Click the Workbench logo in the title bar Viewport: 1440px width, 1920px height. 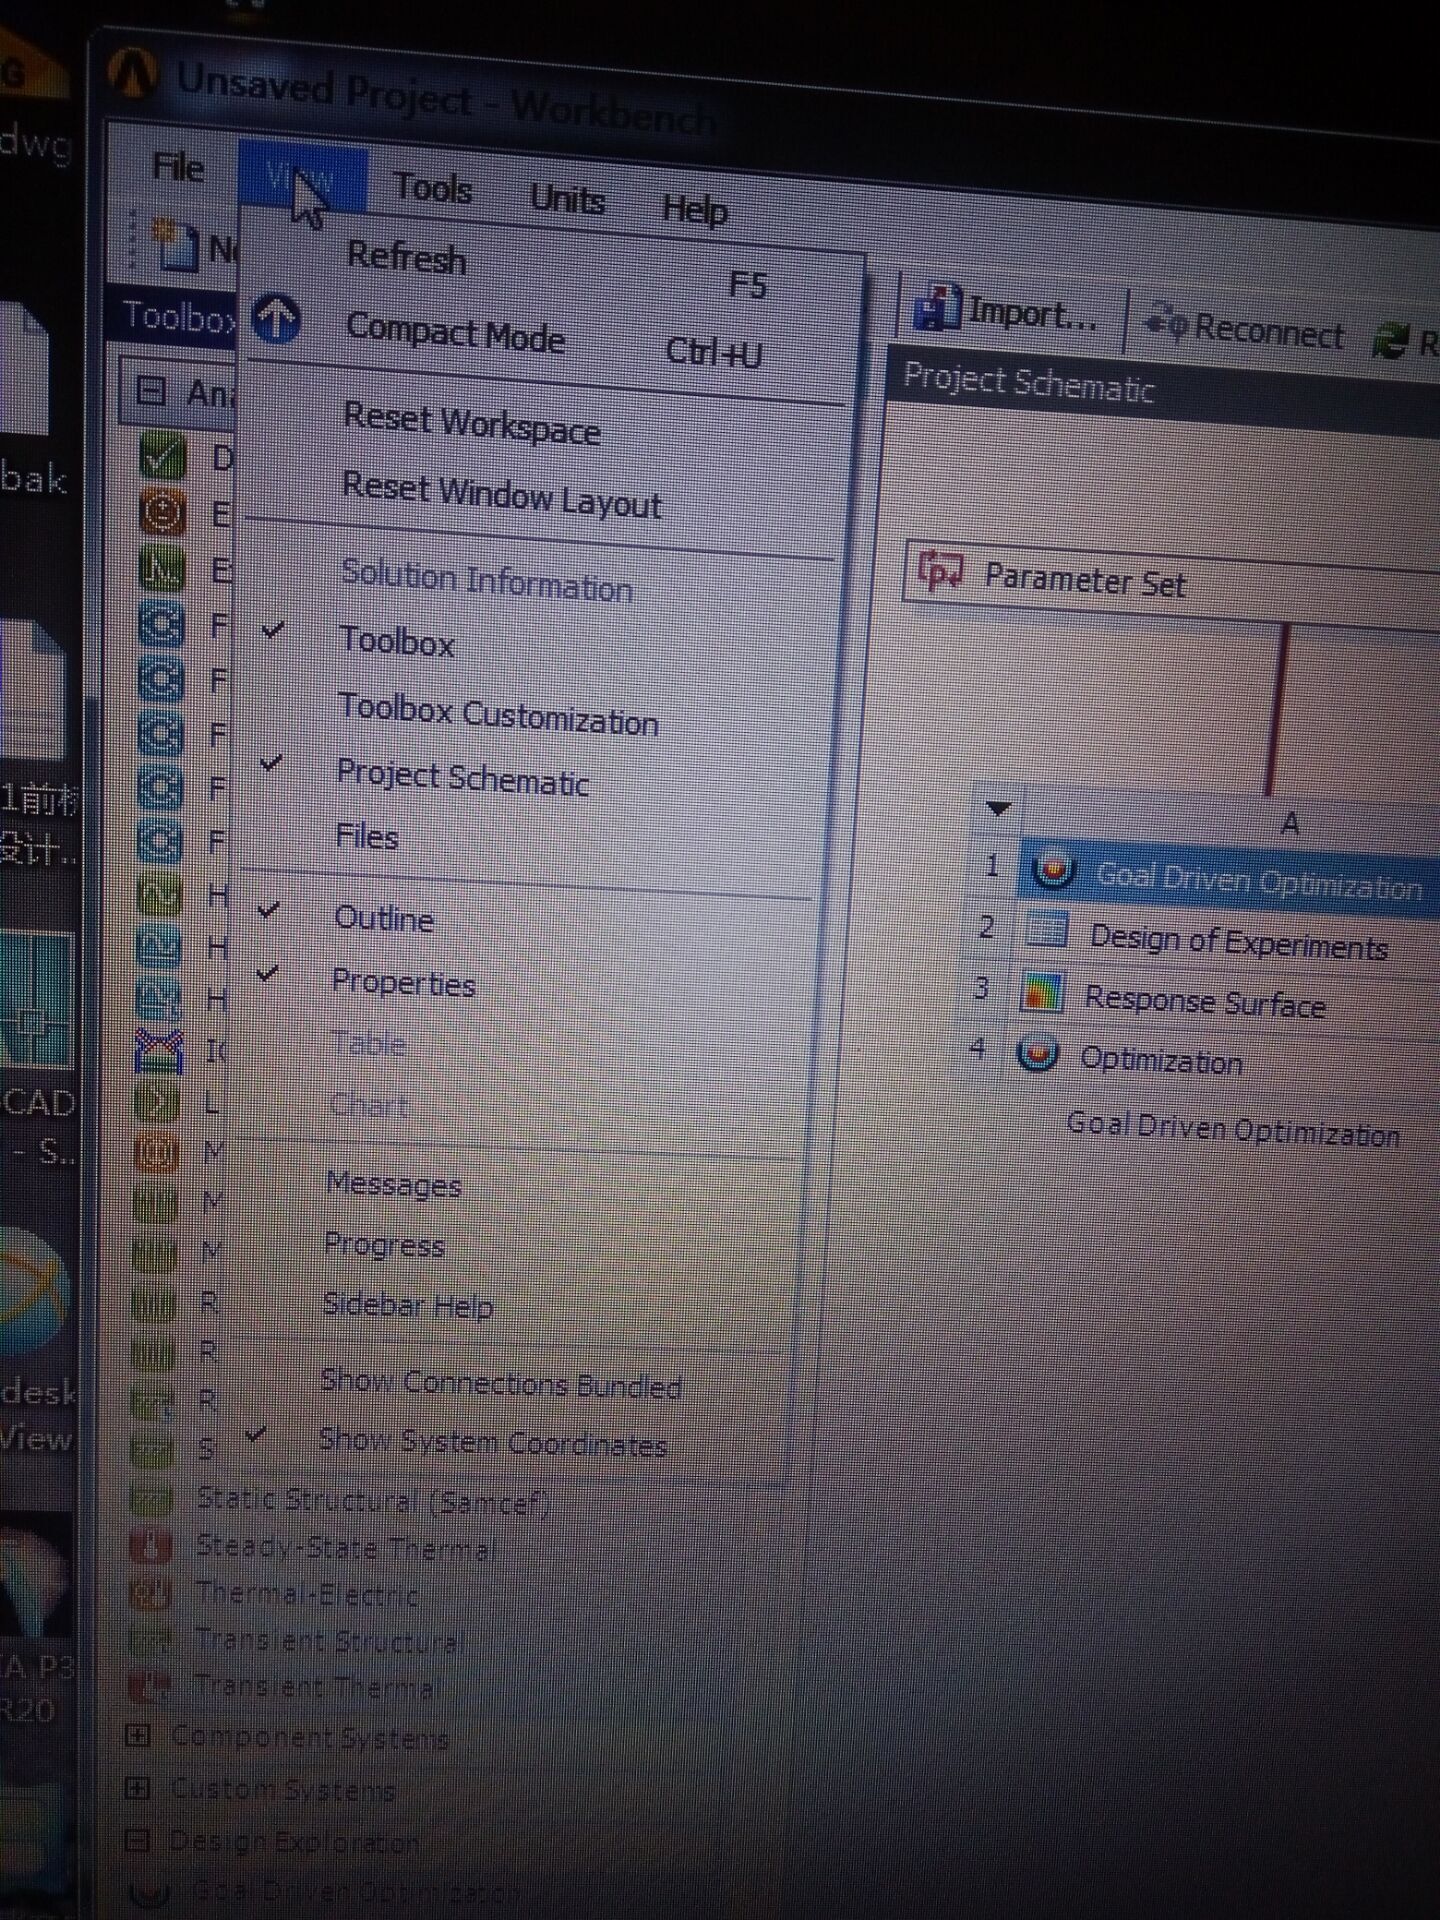coord(132,72)
